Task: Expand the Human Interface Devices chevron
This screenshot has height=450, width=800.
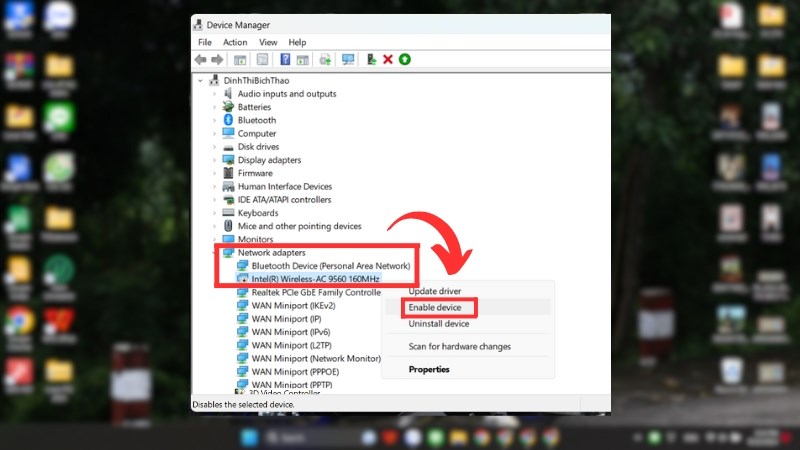Action: (214, 187)
